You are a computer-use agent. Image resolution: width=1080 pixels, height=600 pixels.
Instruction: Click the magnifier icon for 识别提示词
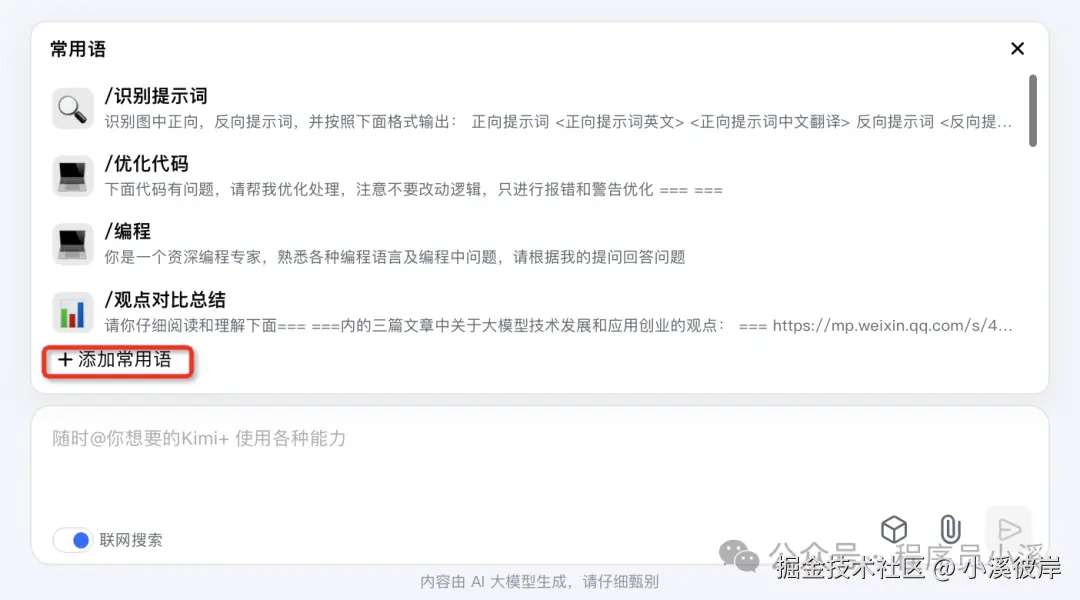point(72,109)
